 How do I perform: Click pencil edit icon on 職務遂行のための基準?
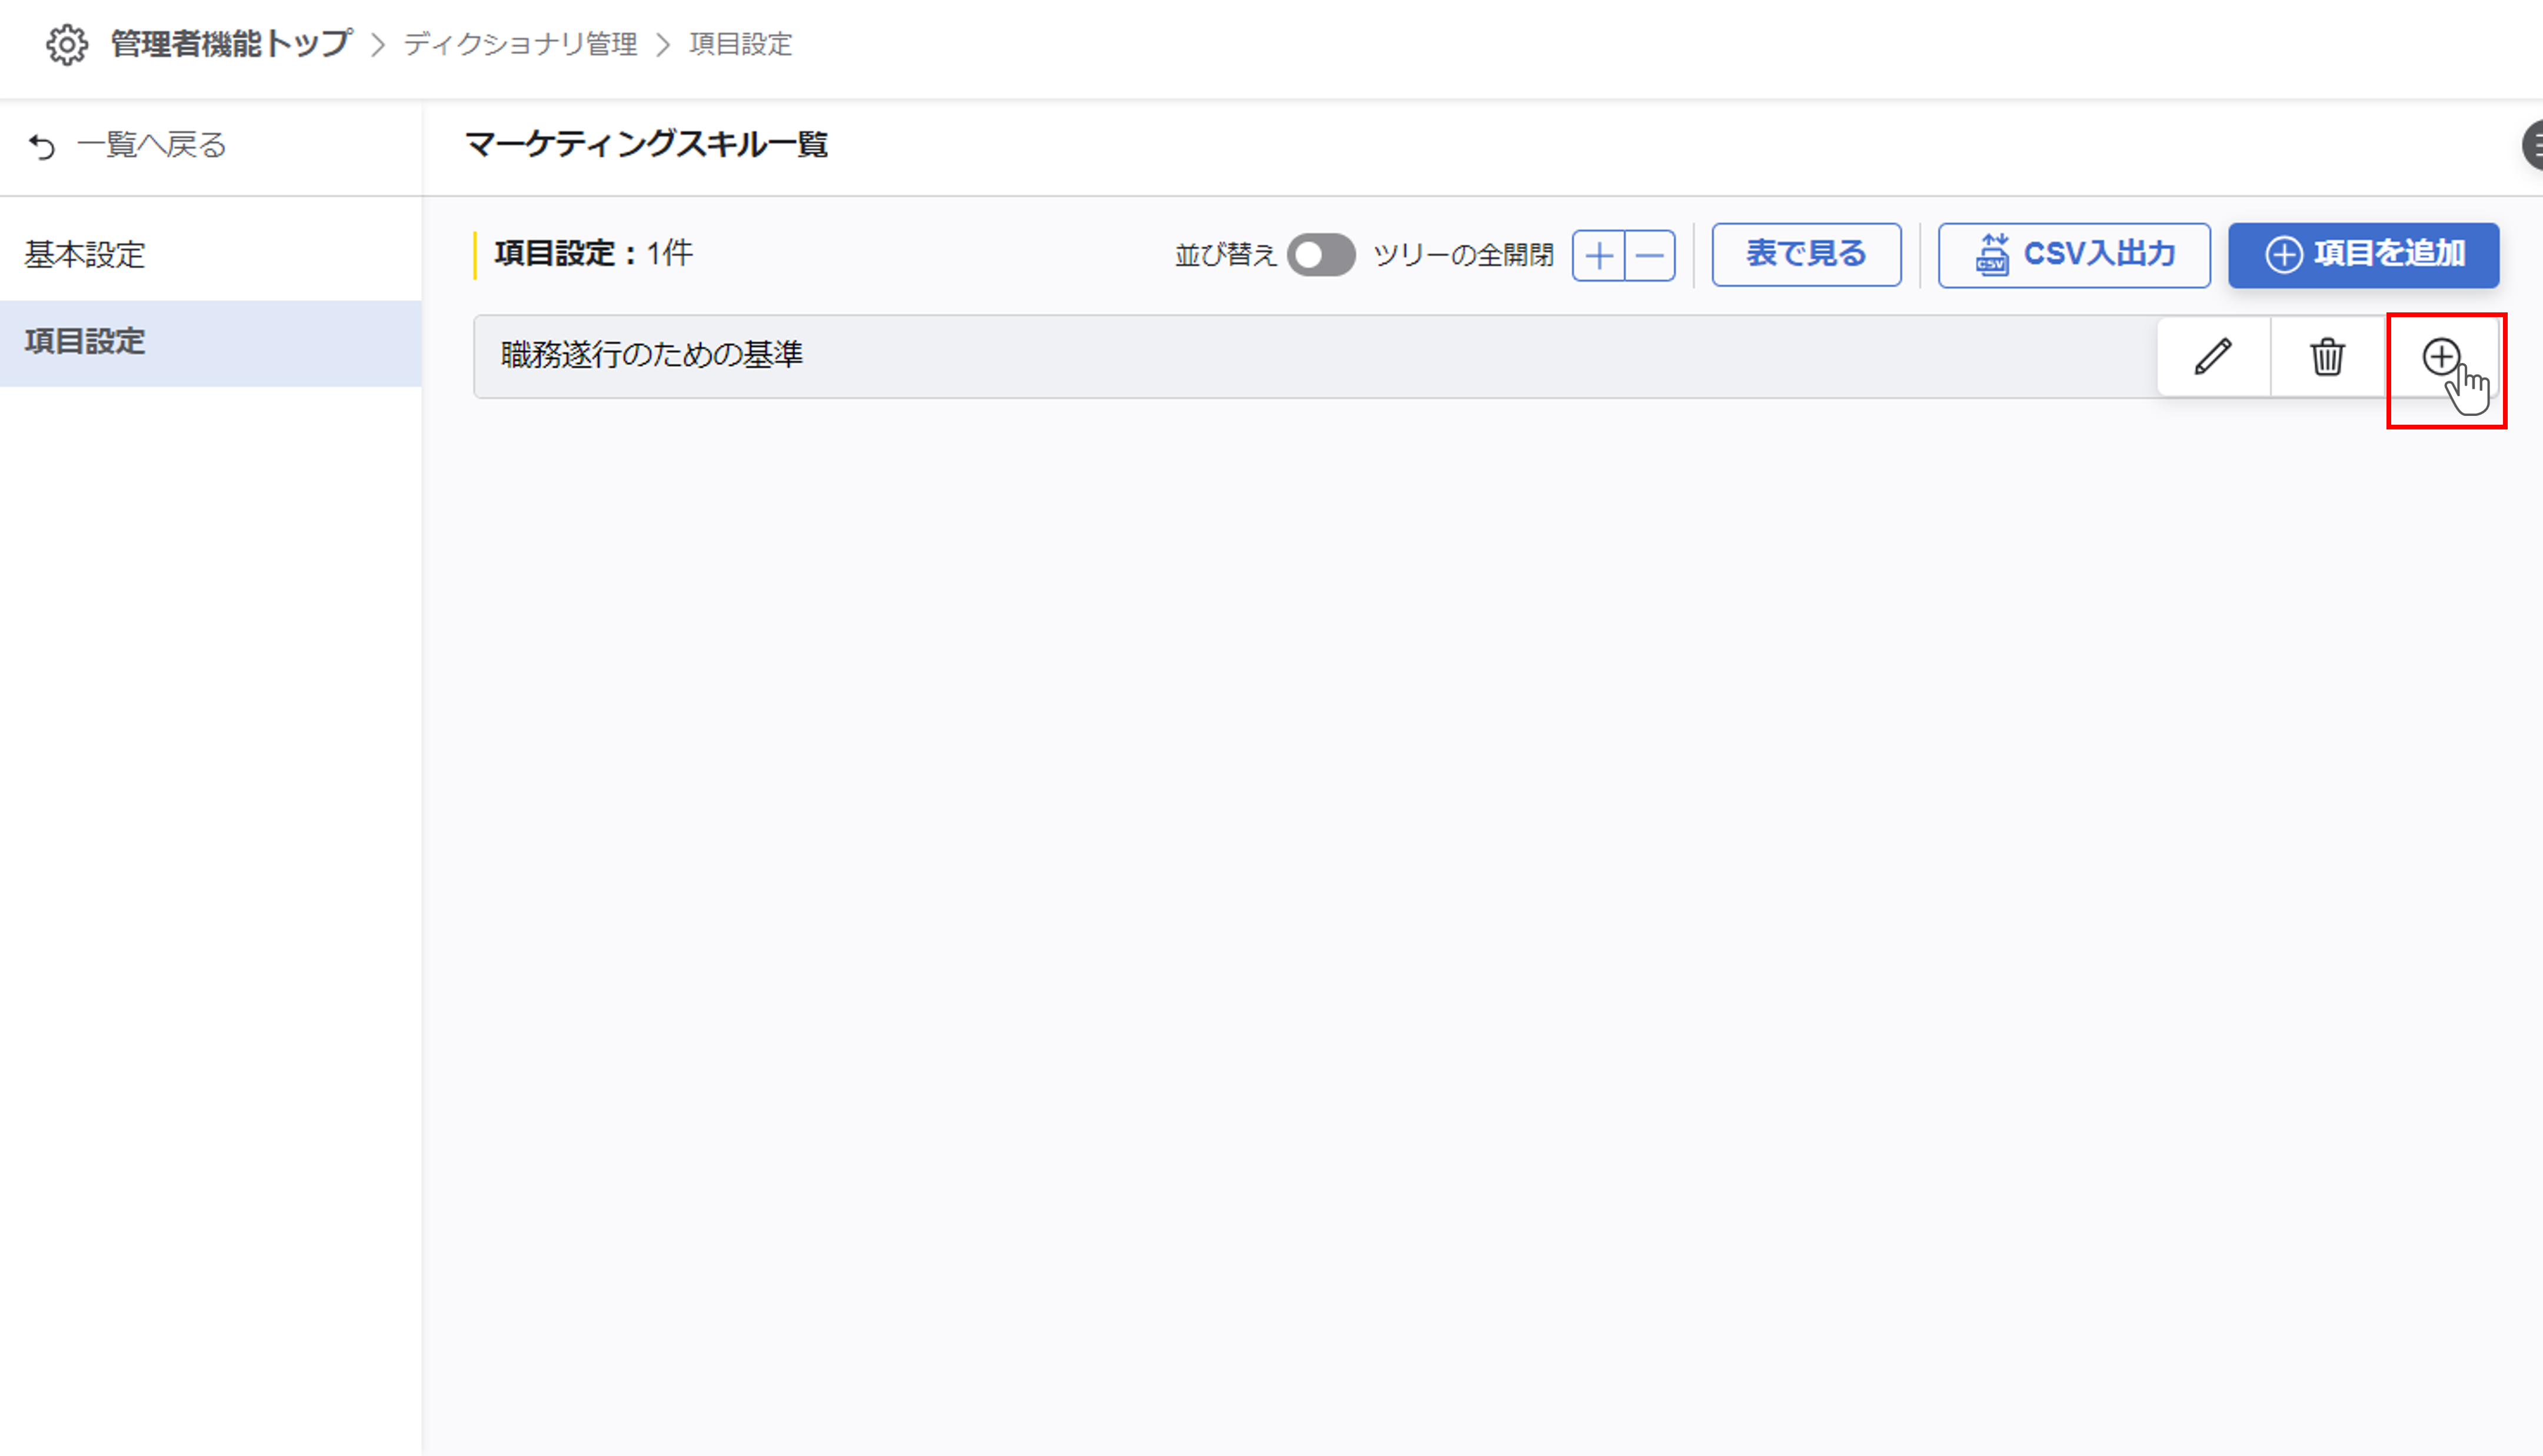(x=2213, y=356)
